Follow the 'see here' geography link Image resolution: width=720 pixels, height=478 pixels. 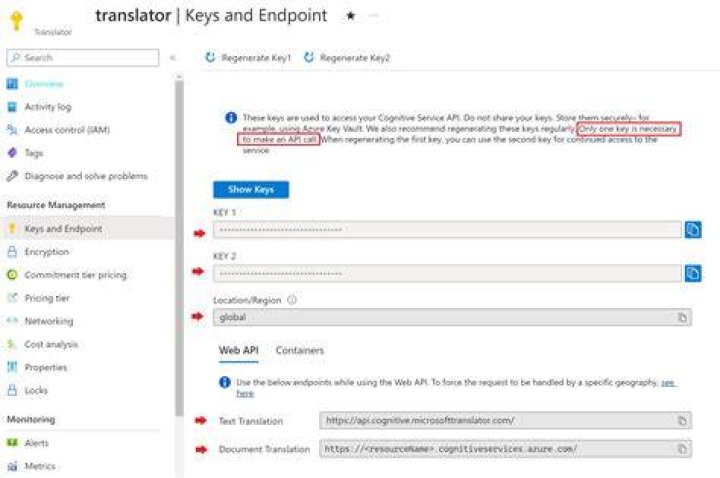(245, 394)
